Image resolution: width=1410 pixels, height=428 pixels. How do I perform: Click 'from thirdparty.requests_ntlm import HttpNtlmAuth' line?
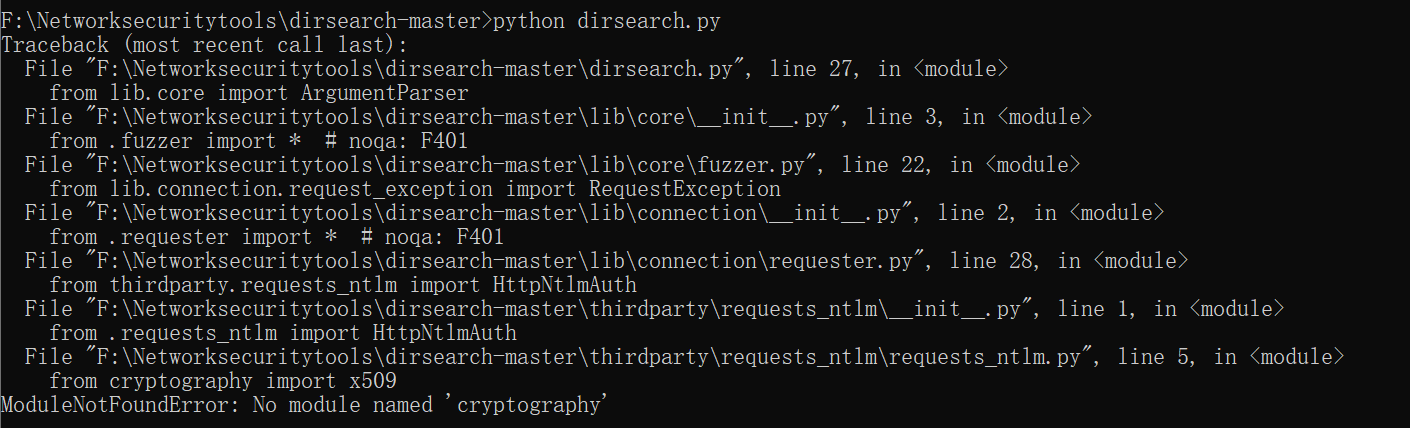point(343,285)
